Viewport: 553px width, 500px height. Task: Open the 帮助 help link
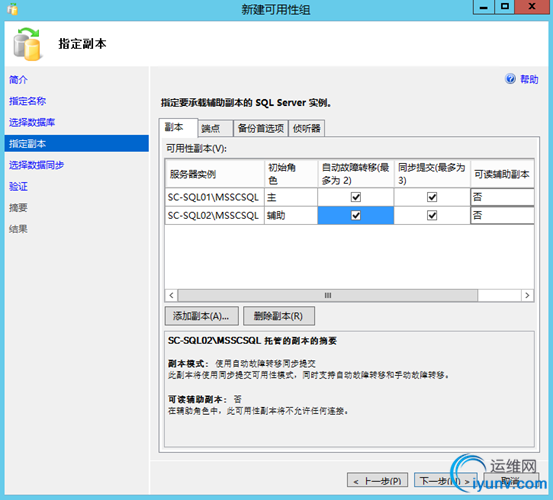(529, 79)
